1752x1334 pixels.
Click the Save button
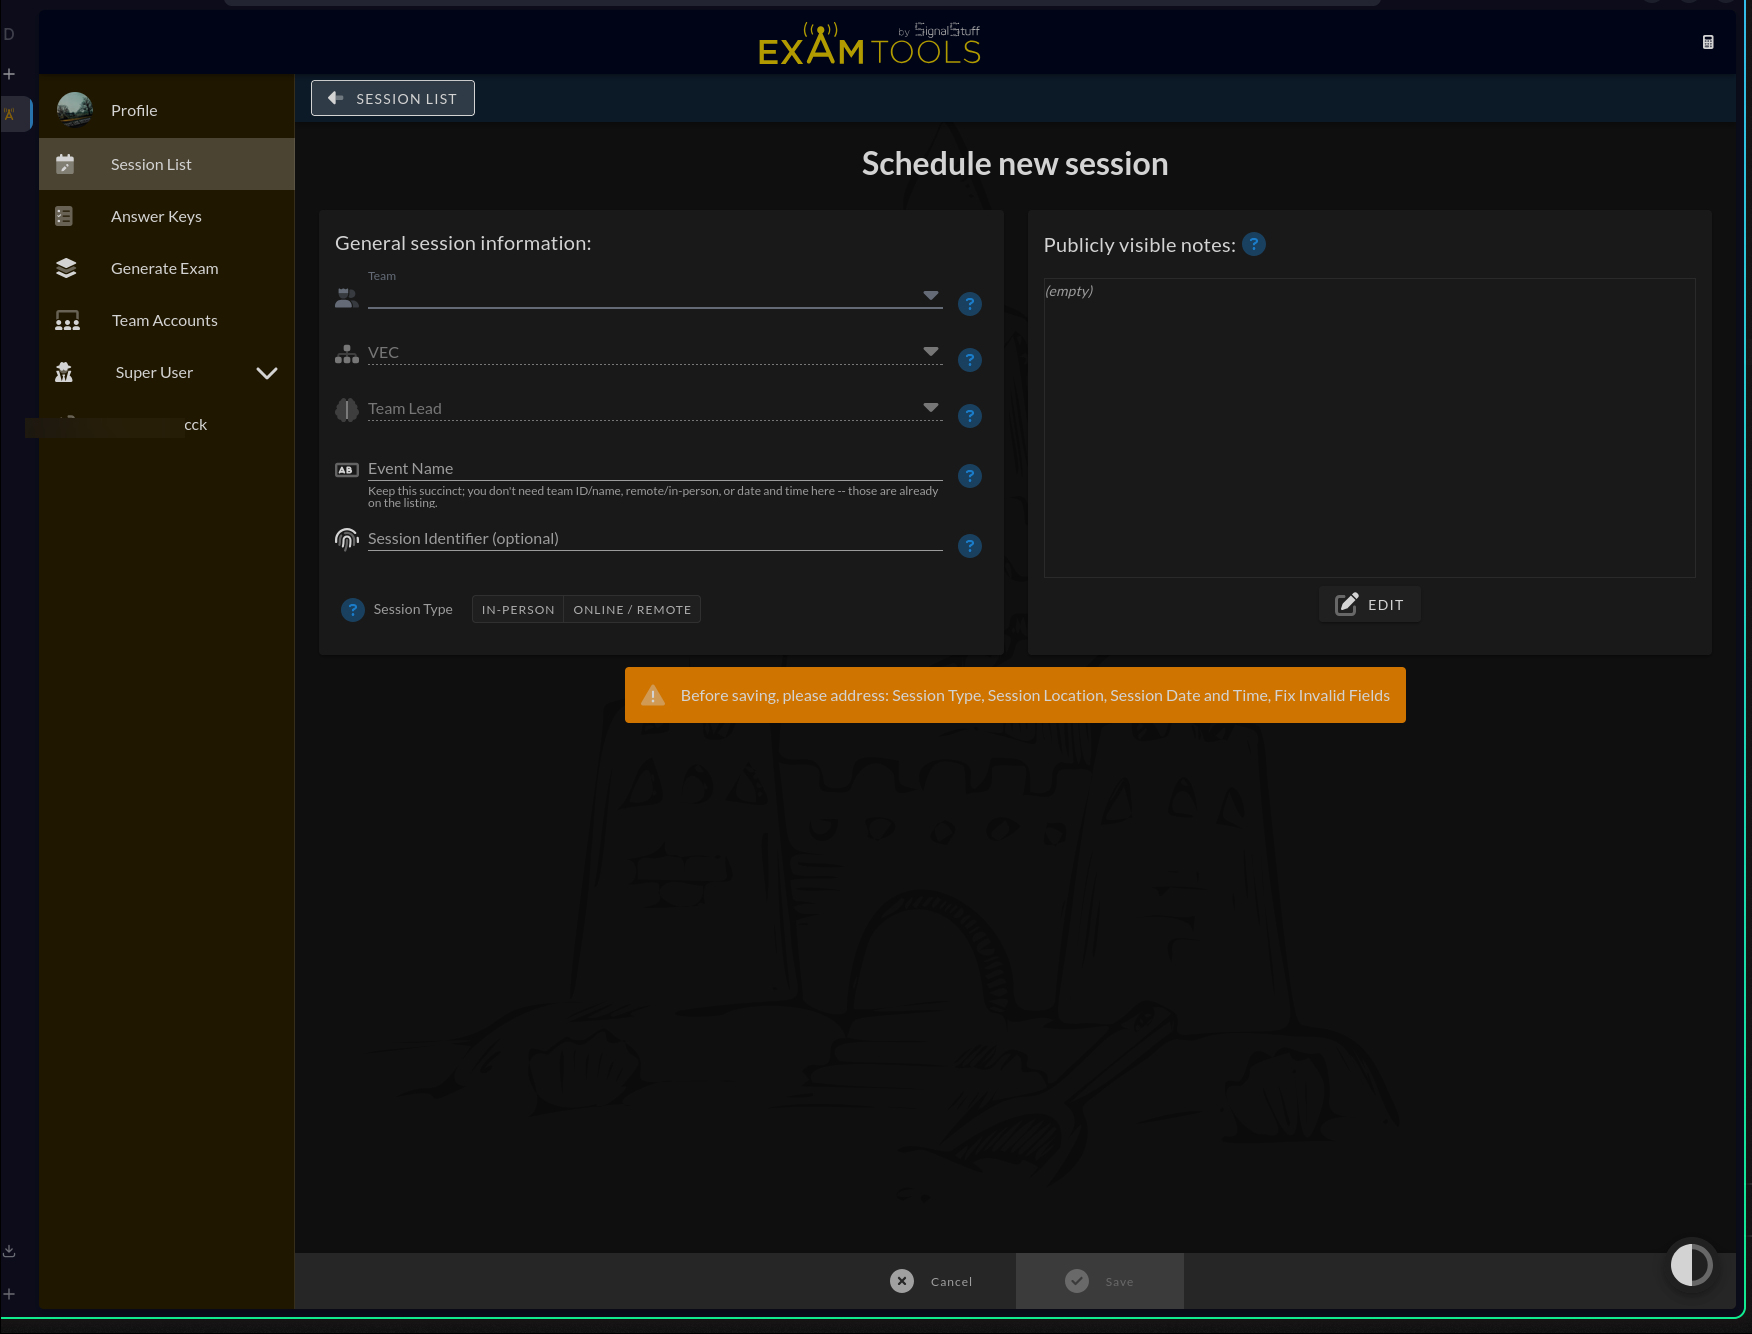tap(1100, 1281)
